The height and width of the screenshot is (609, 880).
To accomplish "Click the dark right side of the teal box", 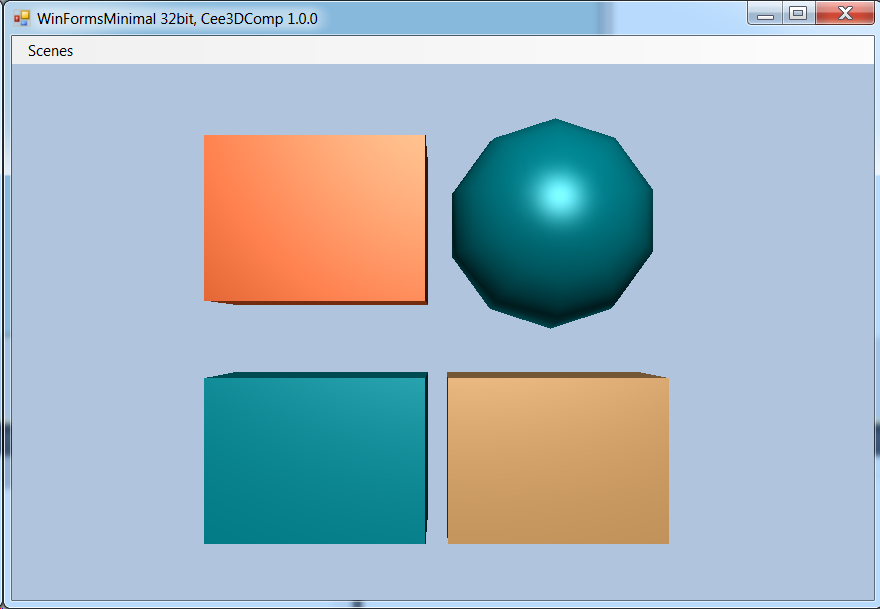I will 427,450.
